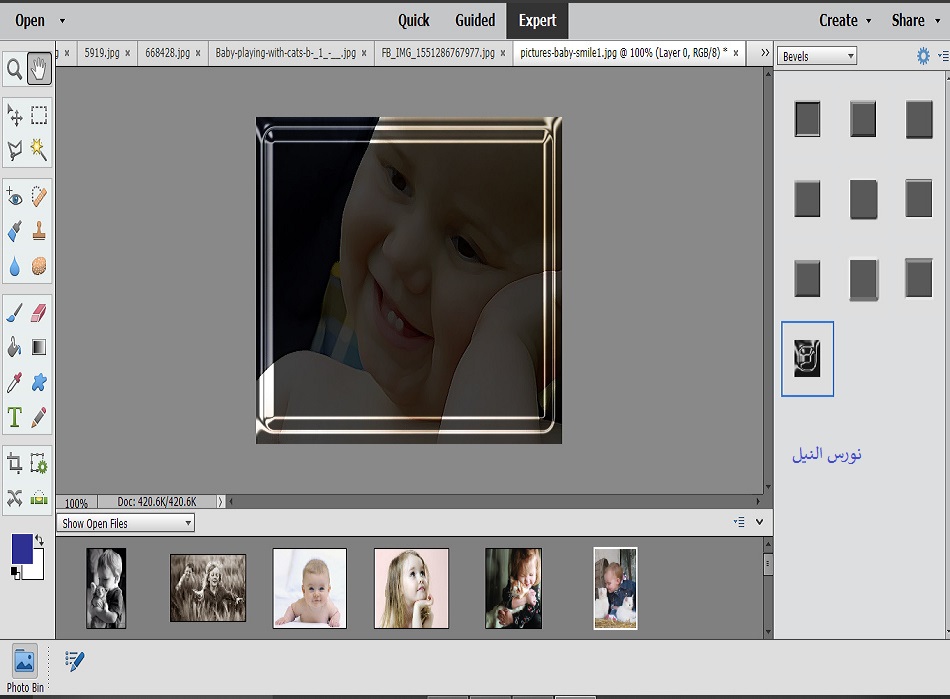
Task: Reset to default black and white colors
Action: [15, 572]
